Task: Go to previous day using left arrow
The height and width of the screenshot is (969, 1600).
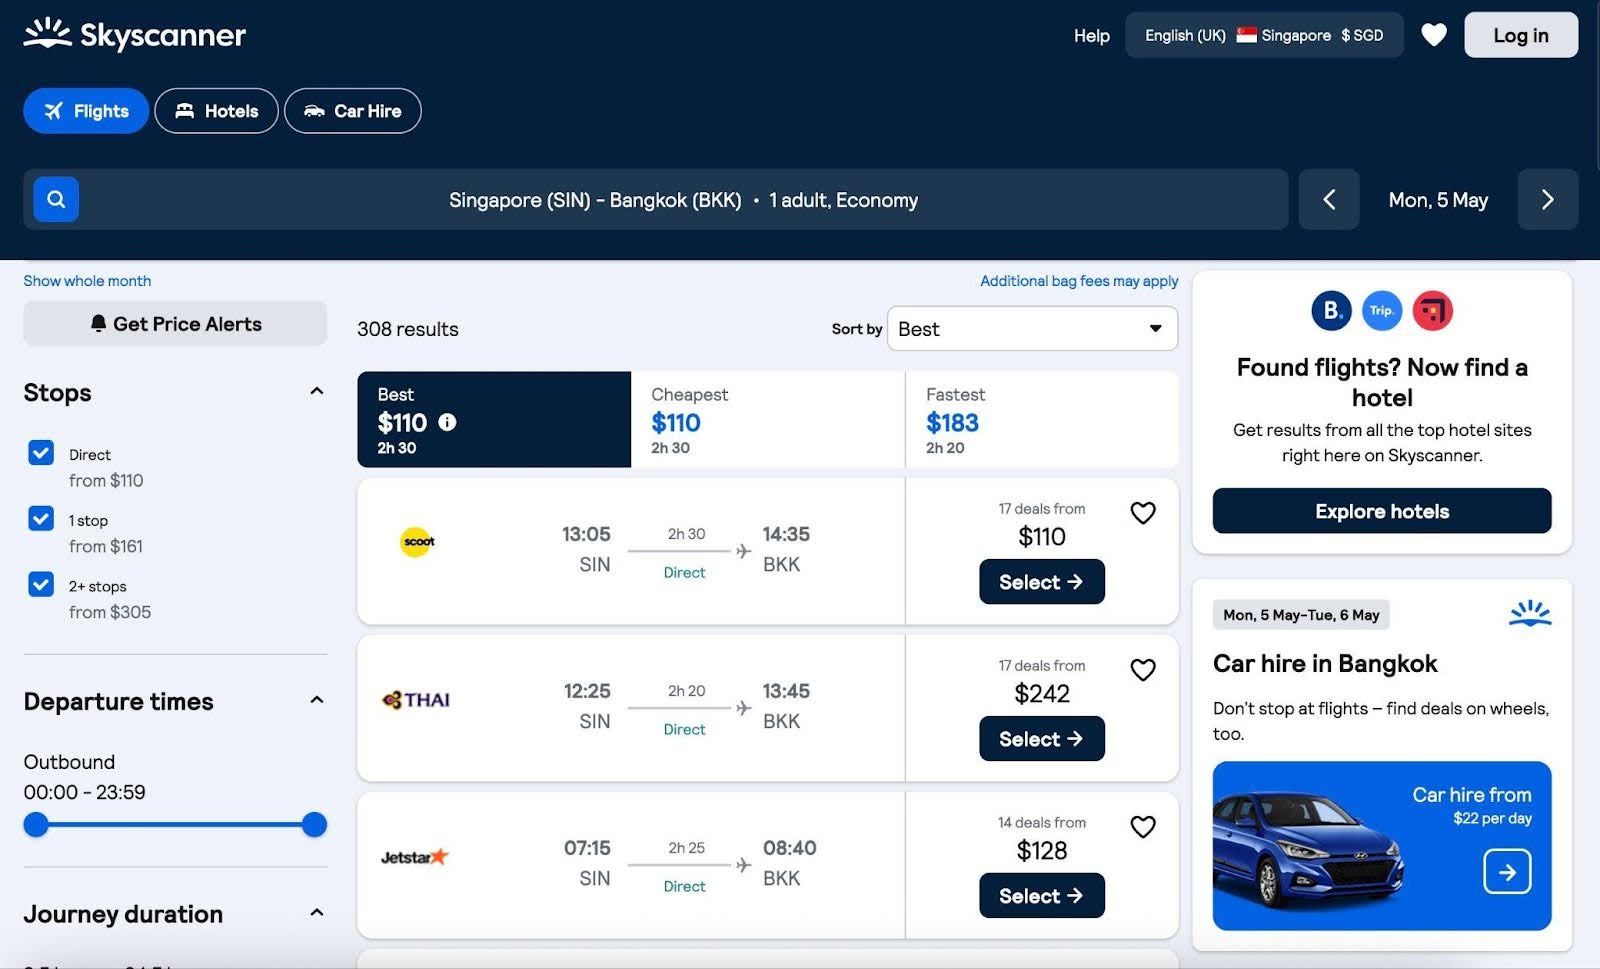Action: [x=1328, y=200]
